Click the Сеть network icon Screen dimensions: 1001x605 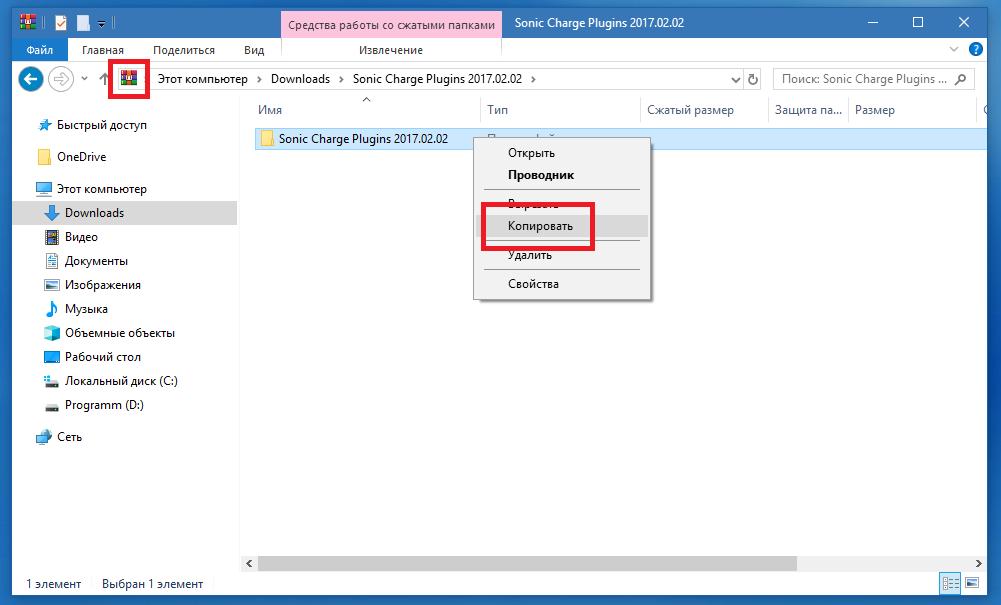44,437
